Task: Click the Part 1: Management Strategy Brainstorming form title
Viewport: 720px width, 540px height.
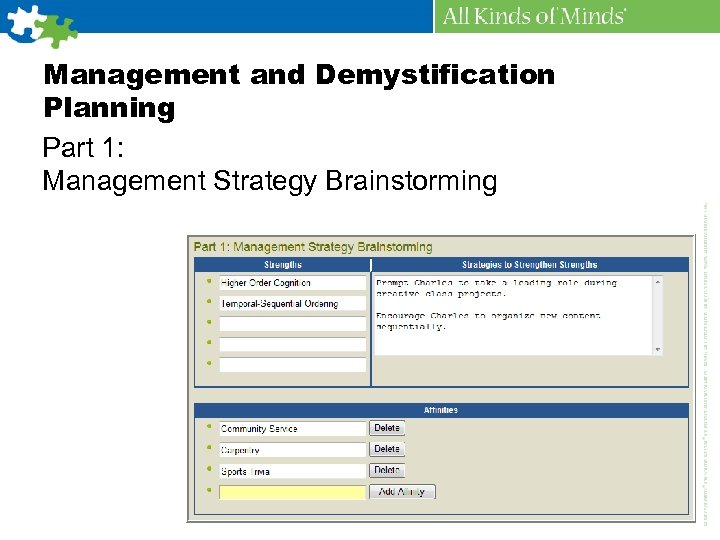Action: 313,247
